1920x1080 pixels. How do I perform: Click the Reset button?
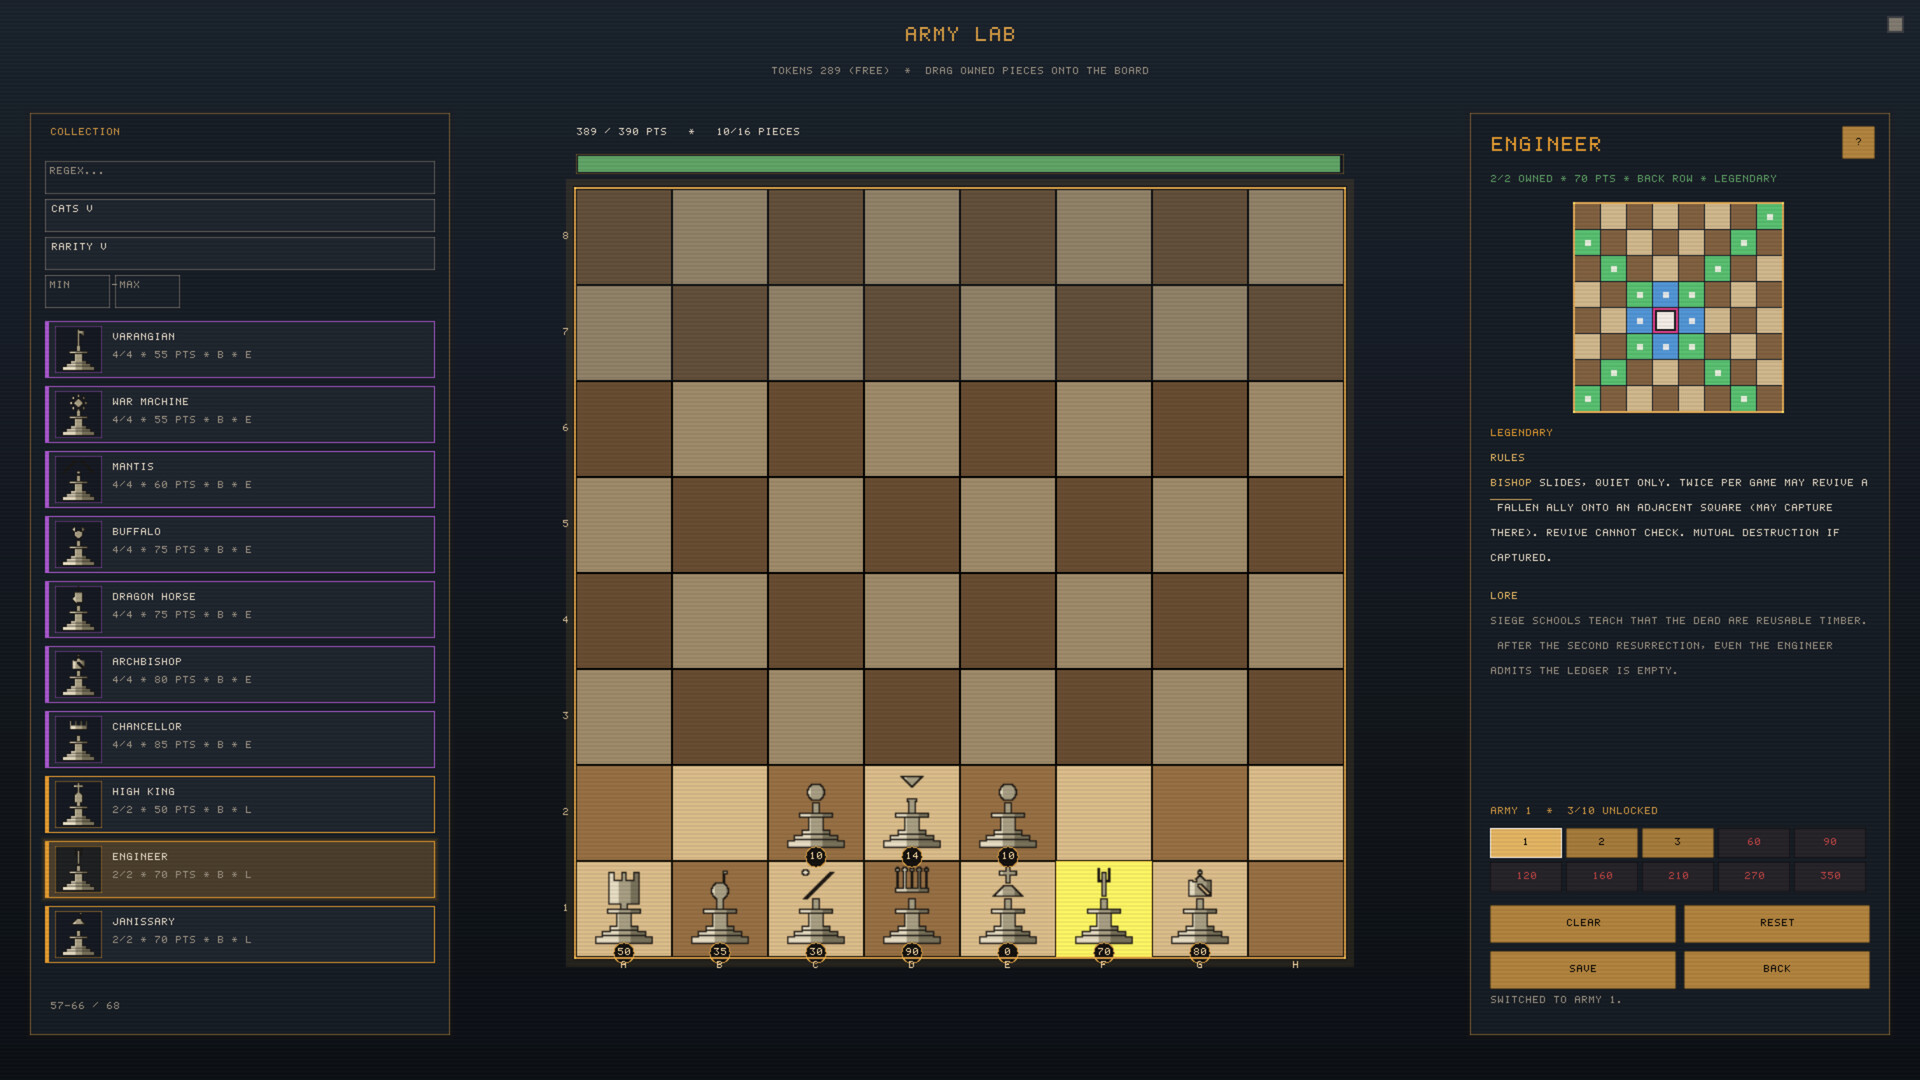pos(1776,923)
